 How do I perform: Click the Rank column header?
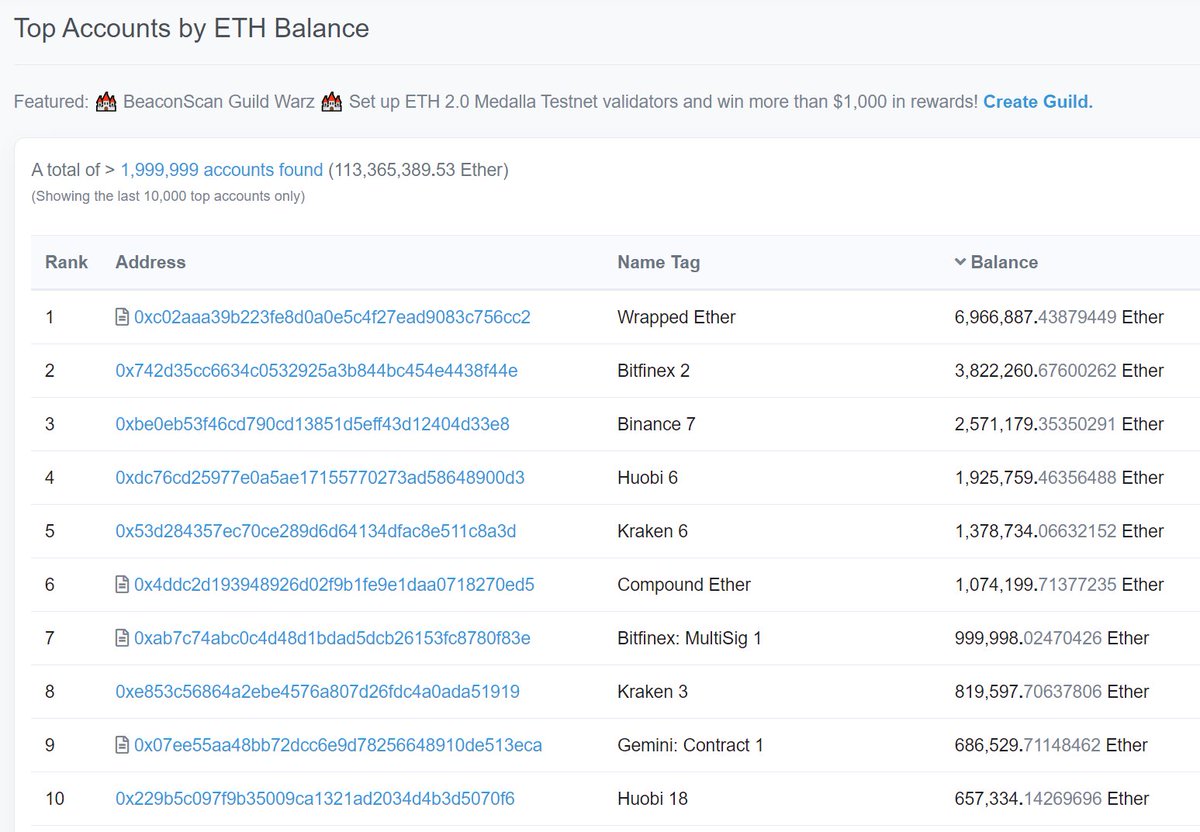coord(66,262)
